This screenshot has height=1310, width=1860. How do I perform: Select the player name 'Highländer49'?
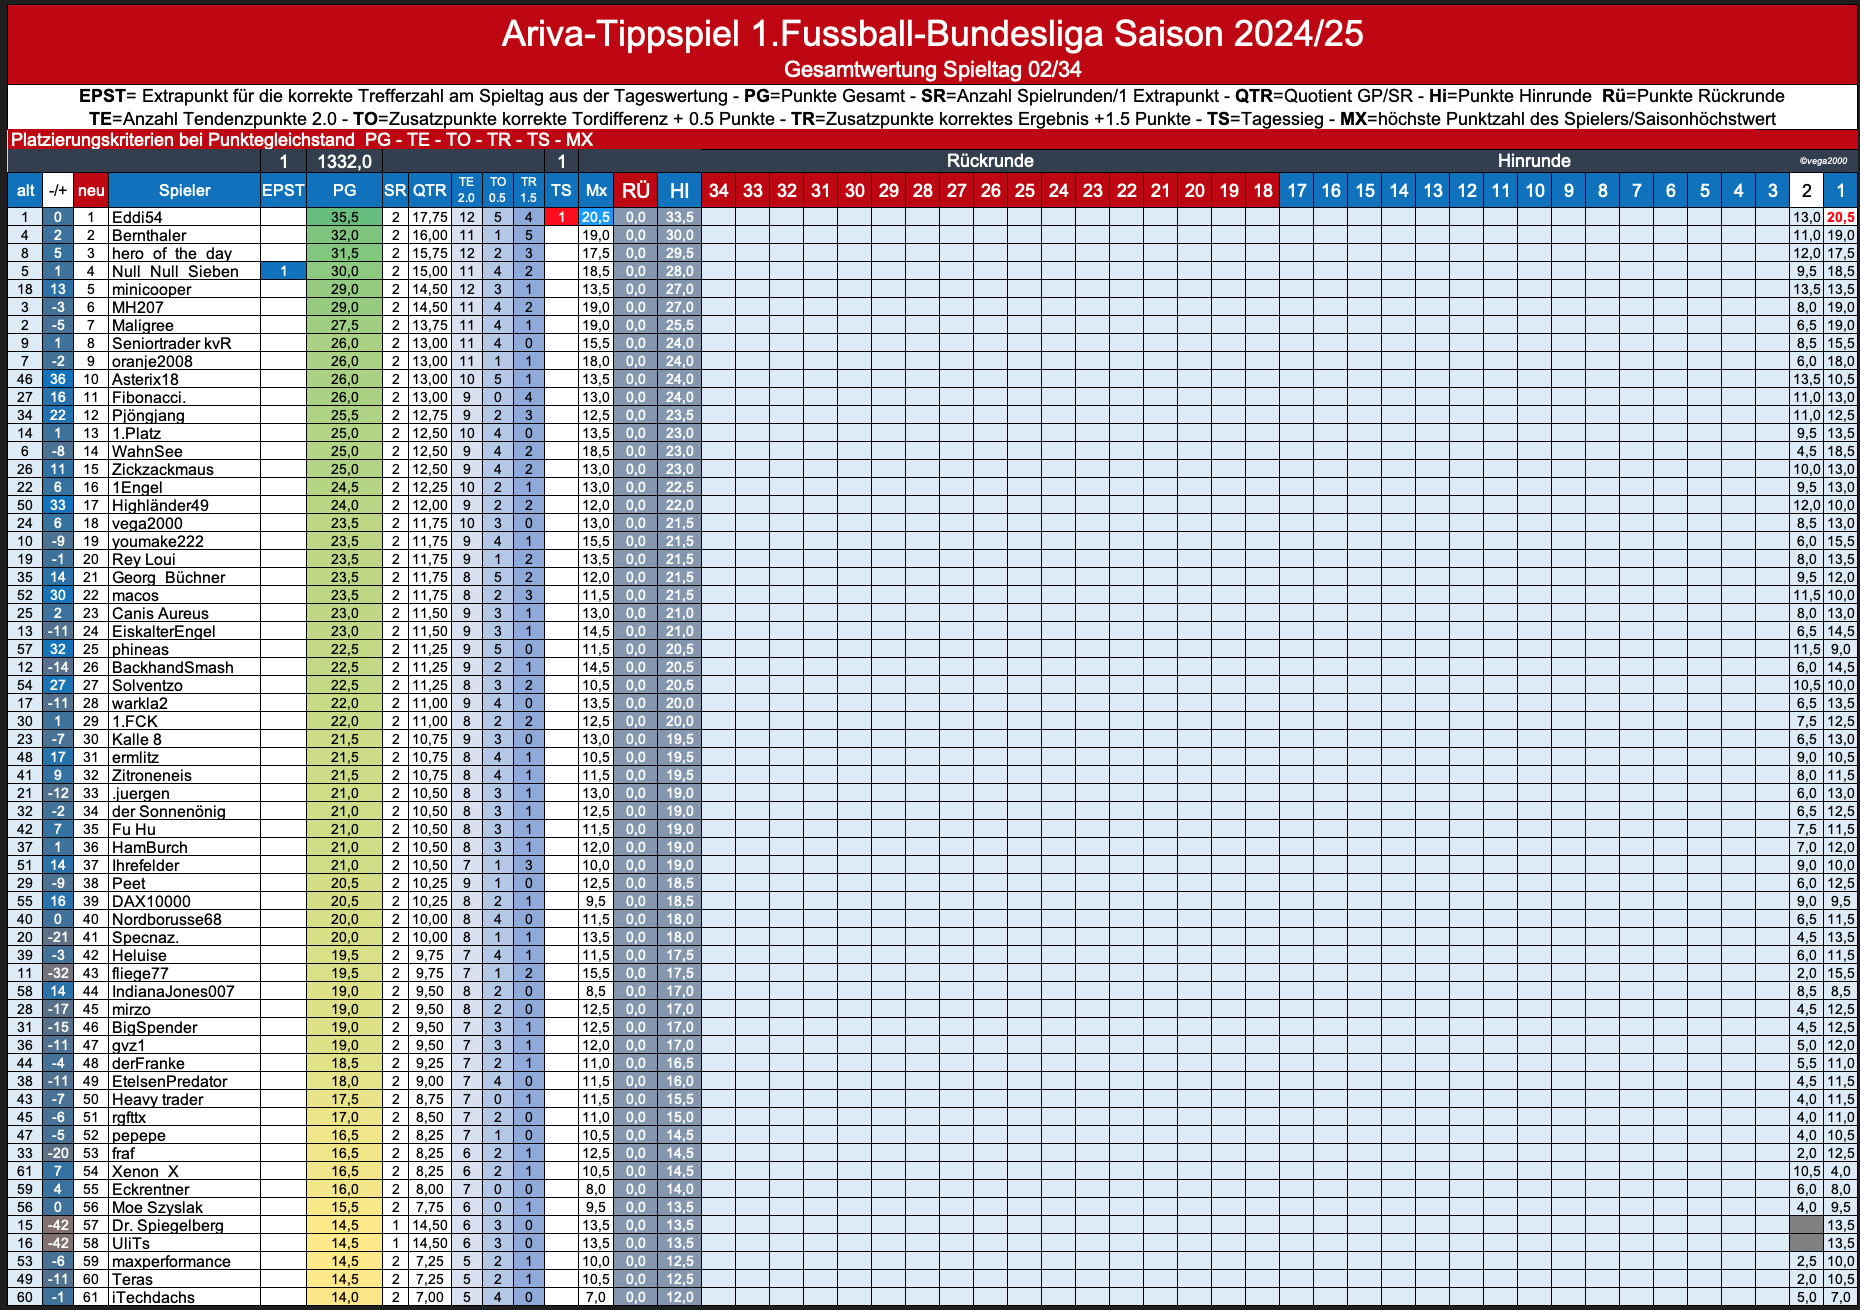click(x=160, y=505)
